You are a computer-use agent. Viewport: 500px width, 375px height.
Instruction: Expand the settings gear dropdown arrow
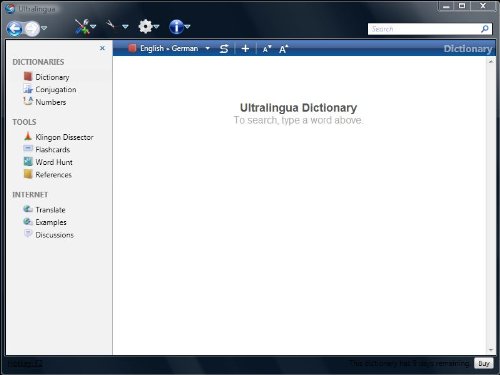tap(156, 26)
